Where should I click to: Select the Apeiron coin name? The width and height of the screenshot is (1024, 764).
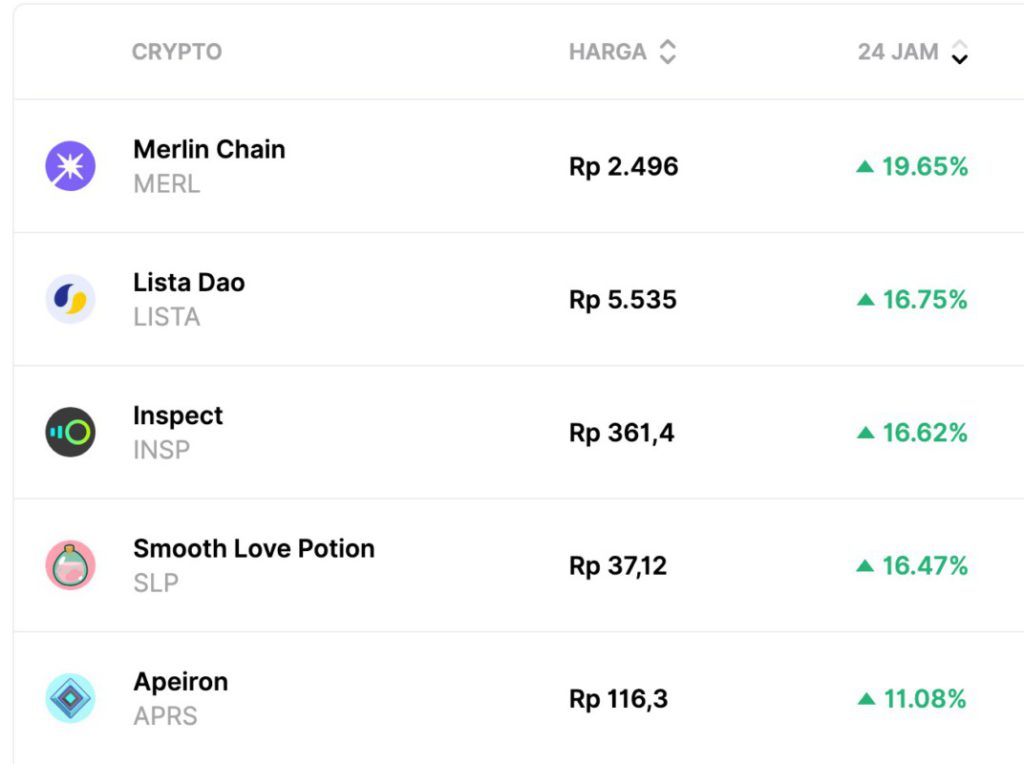(x=181, y=682)
